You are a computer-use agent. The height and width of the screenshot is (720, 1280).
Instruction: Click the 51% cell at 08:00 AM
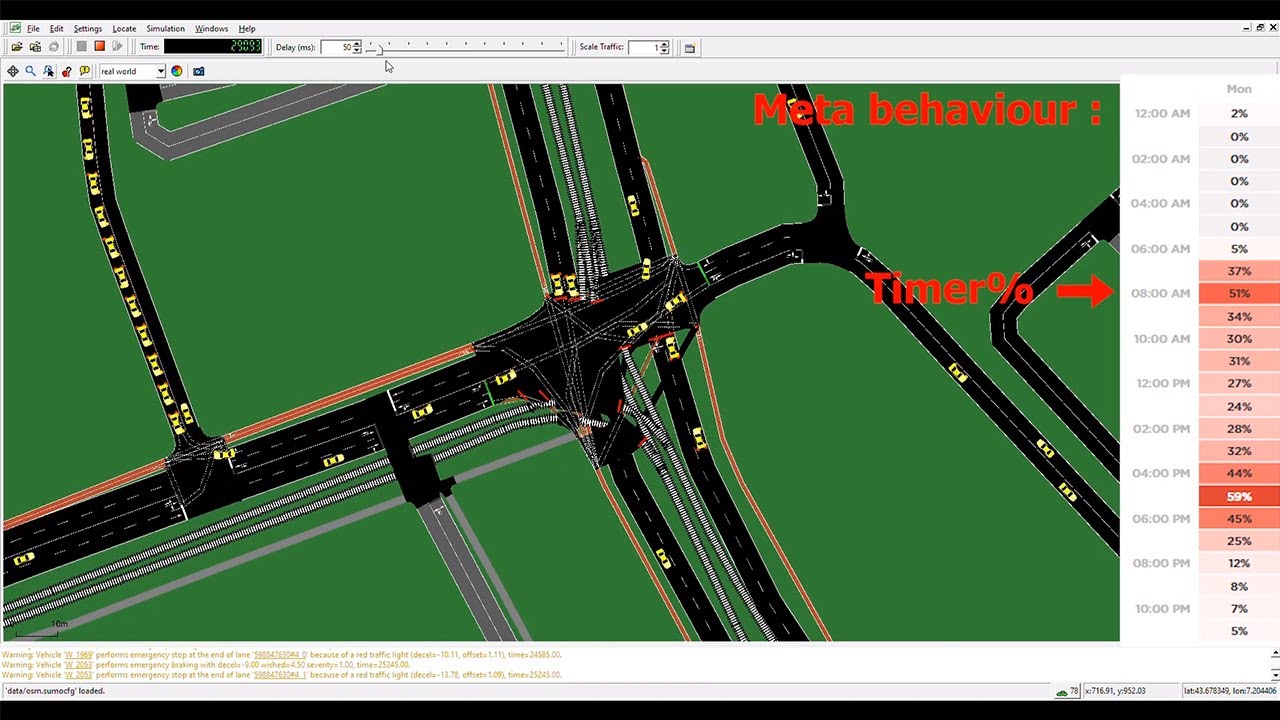1239,294
